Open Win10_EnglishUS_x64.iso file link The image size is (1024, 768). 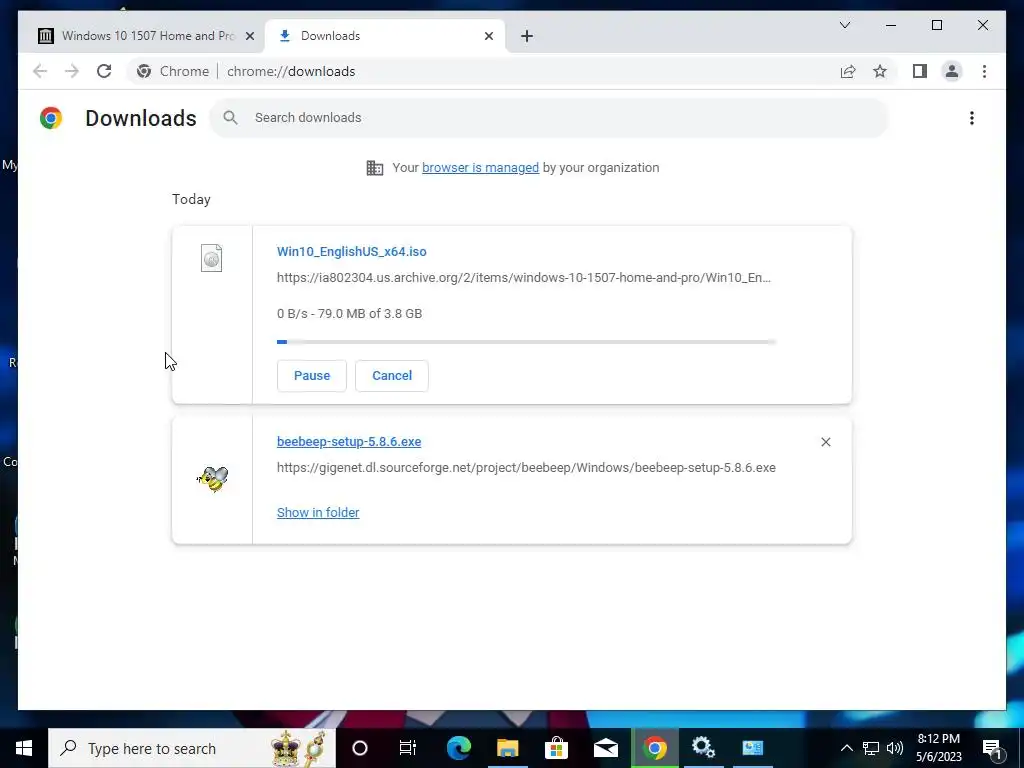tap(351, 251)
